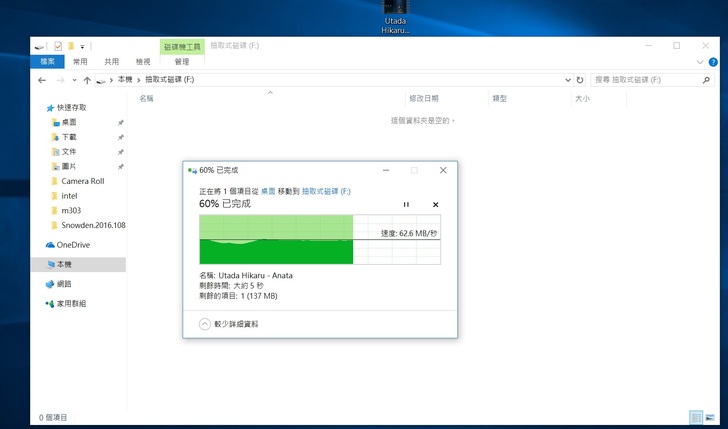Switch to large icons view button
Viewport: 728px width, 429px height.
711,417
